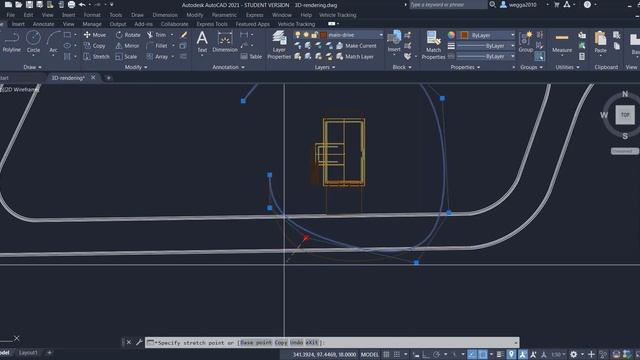Click the object color wheel swatch
The image size is (640, 360).
click(x=451, y=35)
